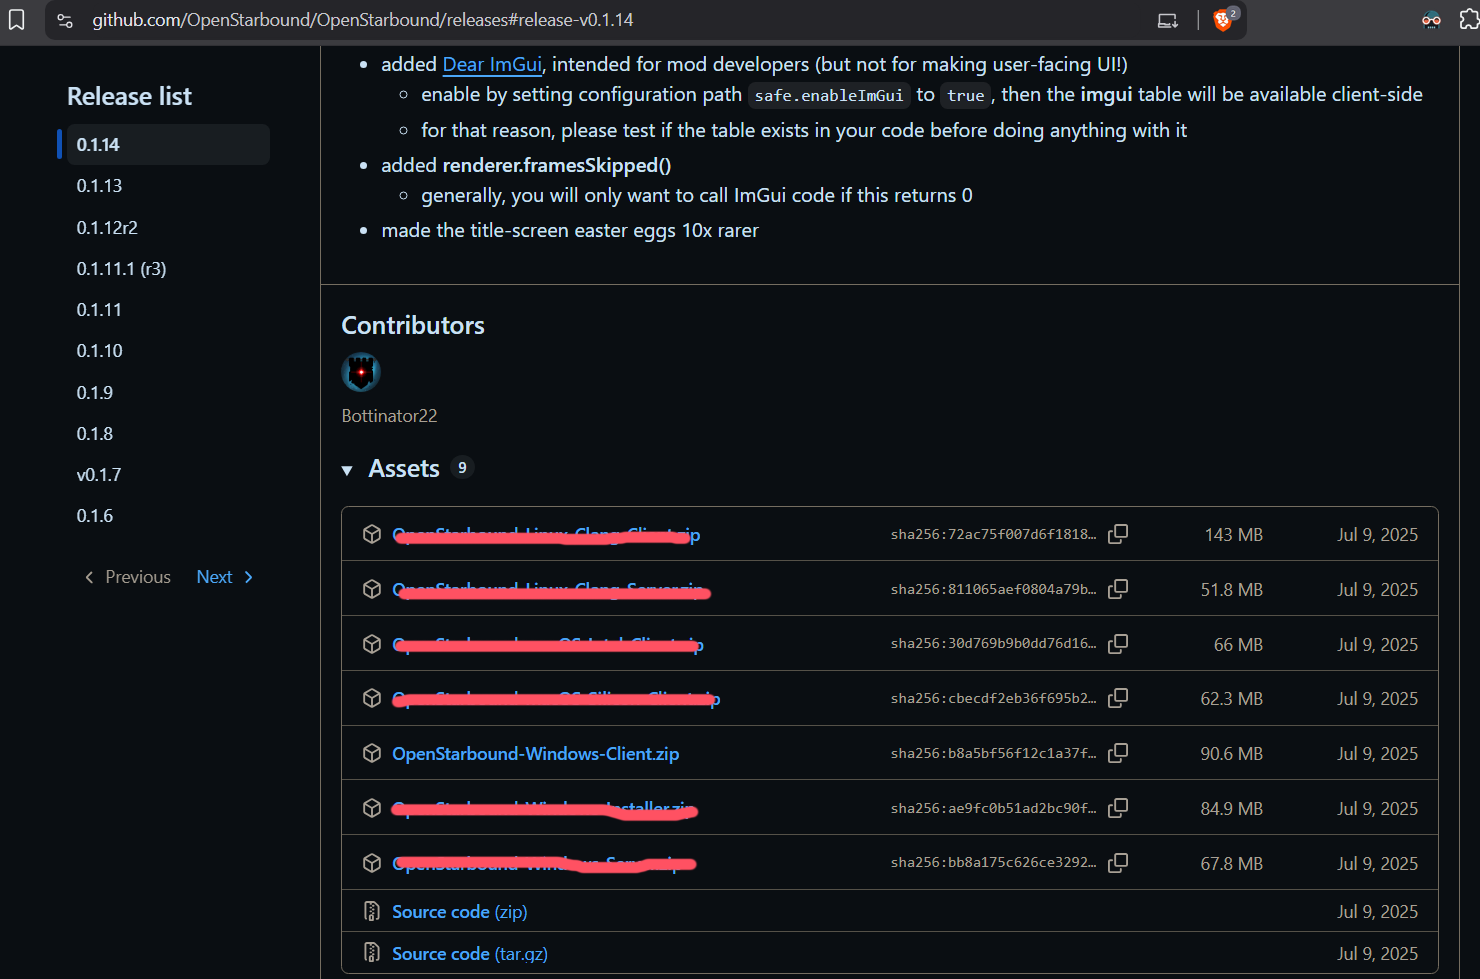The height and width of the screenshot is (979, 1480).
Task: Click the 'true' code snippet
Action: coord(965,95)
